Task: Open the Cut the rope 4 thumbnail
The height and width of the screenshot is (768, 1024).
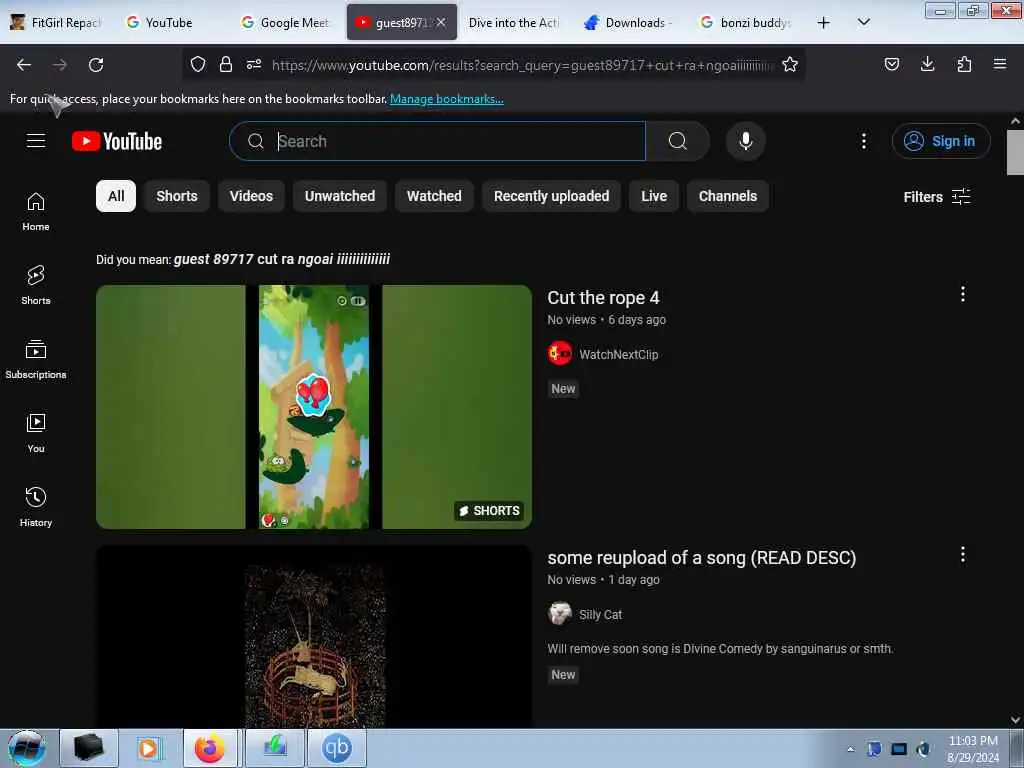Action: click(313, 406)
